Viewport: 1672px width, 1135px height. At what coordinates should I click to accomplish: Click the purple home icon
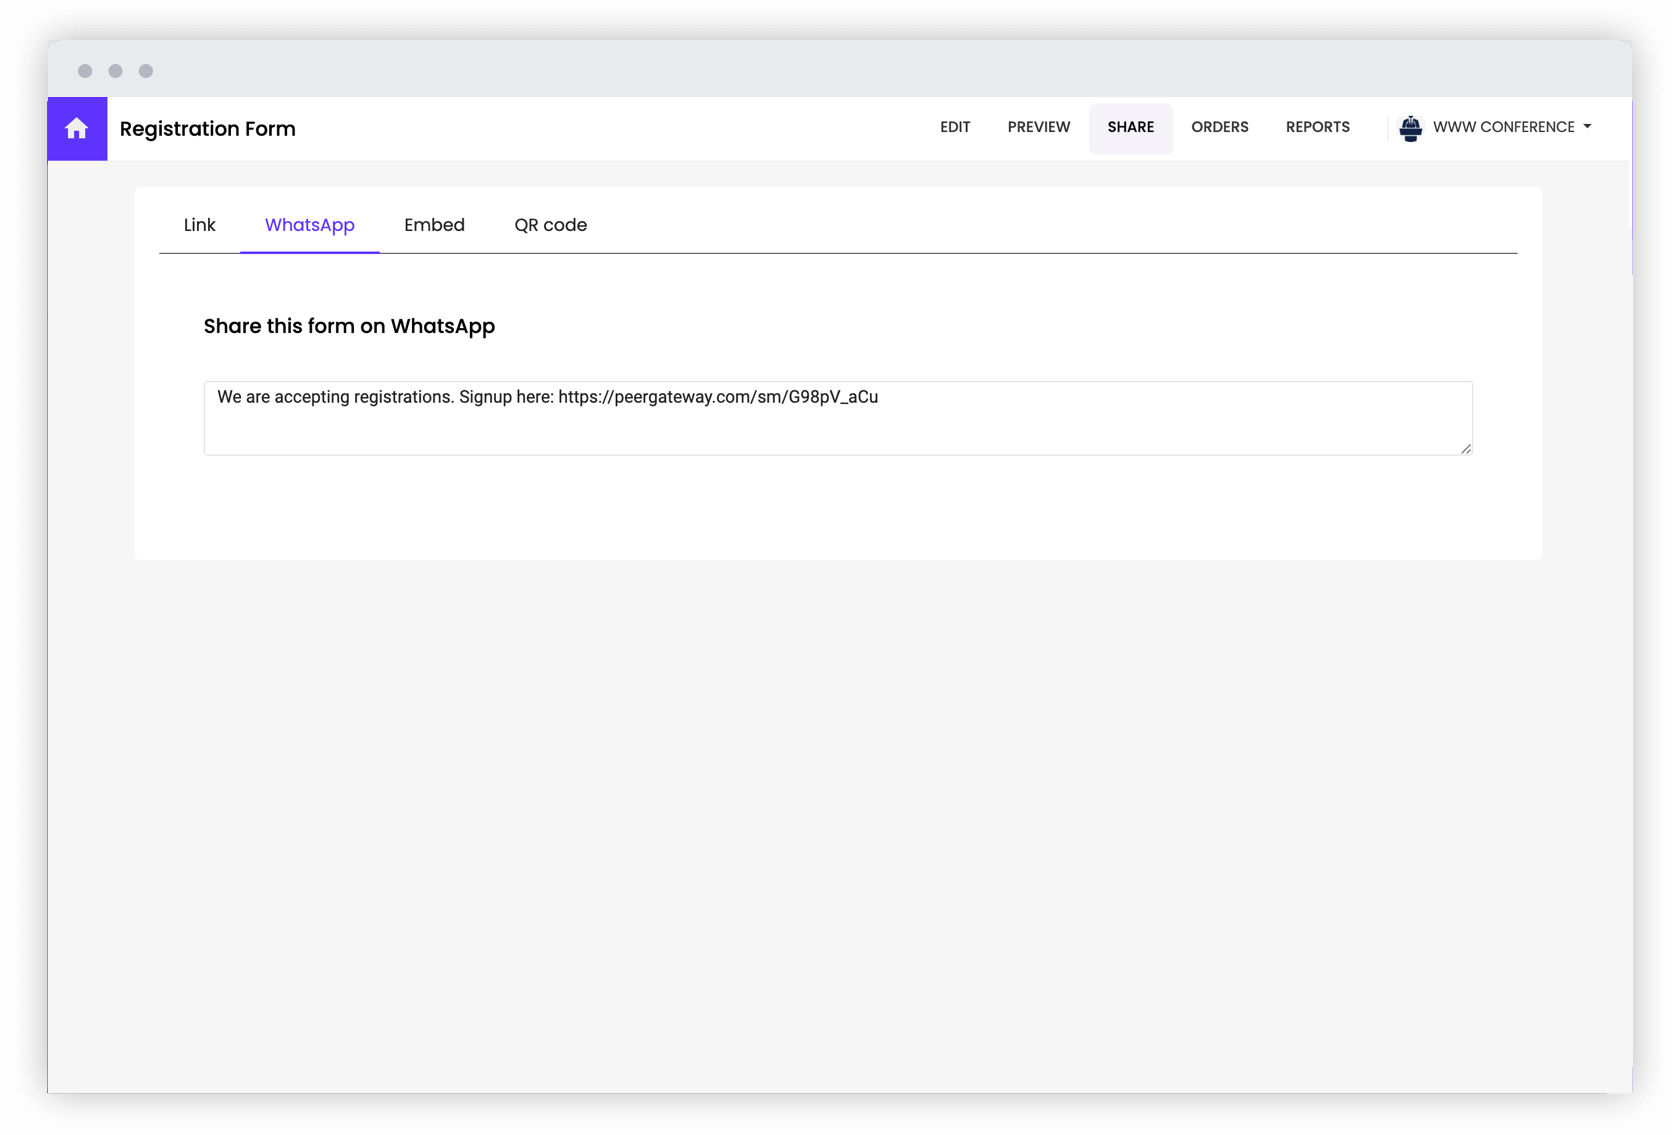coord(77,129)
